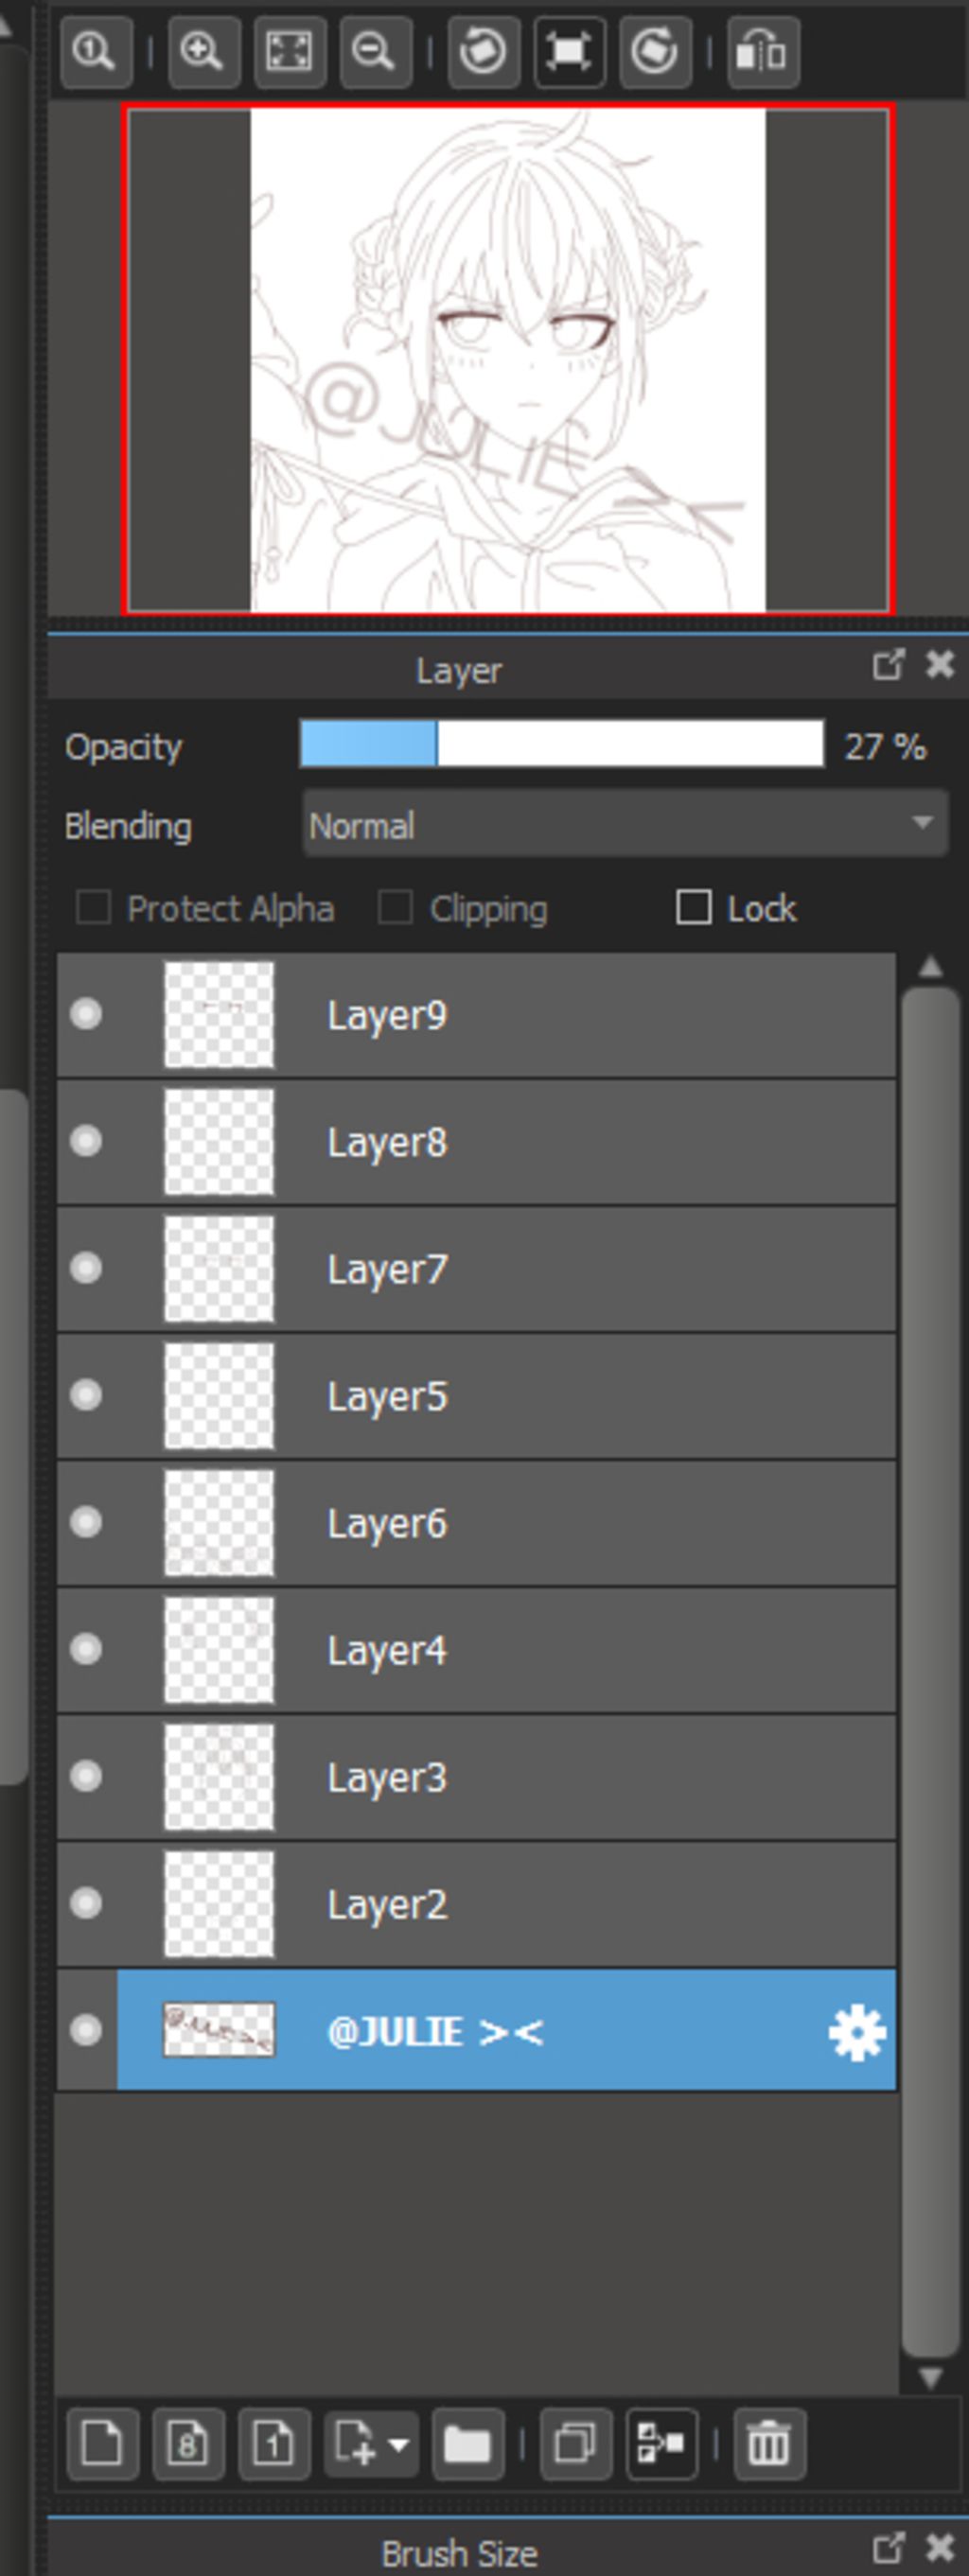The height and width of the screenshot is (2576, 969).
Task: Hide Layer9 visibility
Action: 86,1014
